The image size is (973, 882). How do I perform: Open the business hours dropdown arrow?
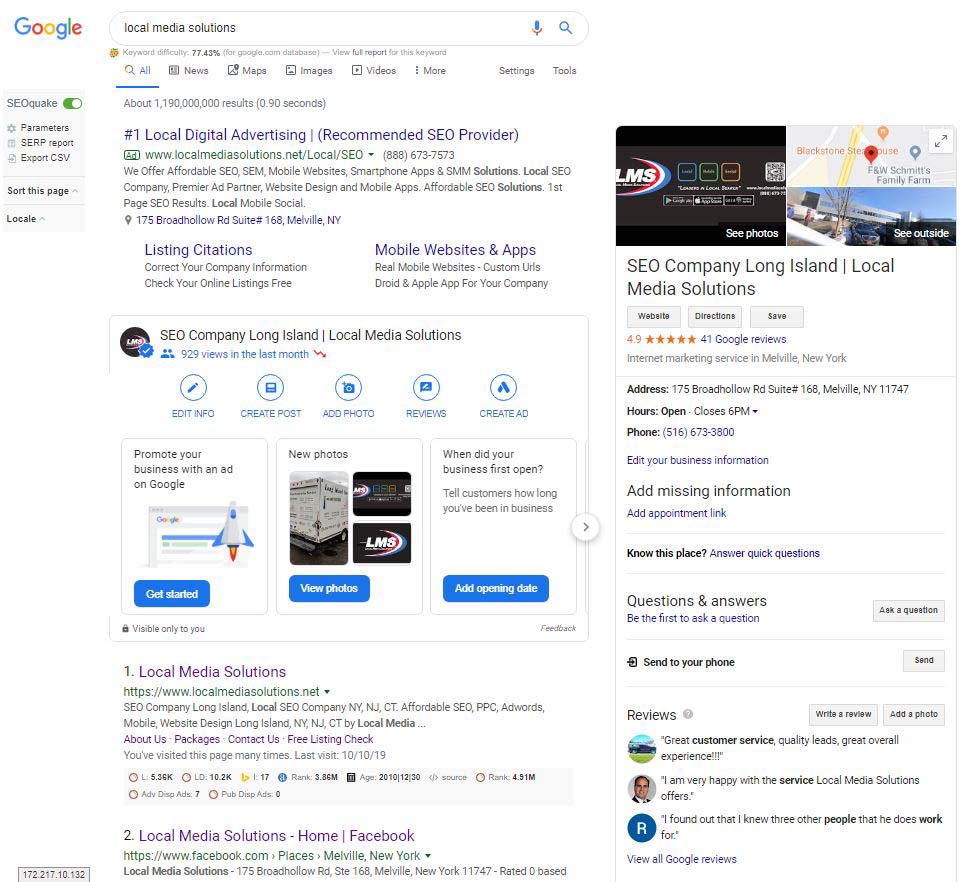tap(755, 412)
